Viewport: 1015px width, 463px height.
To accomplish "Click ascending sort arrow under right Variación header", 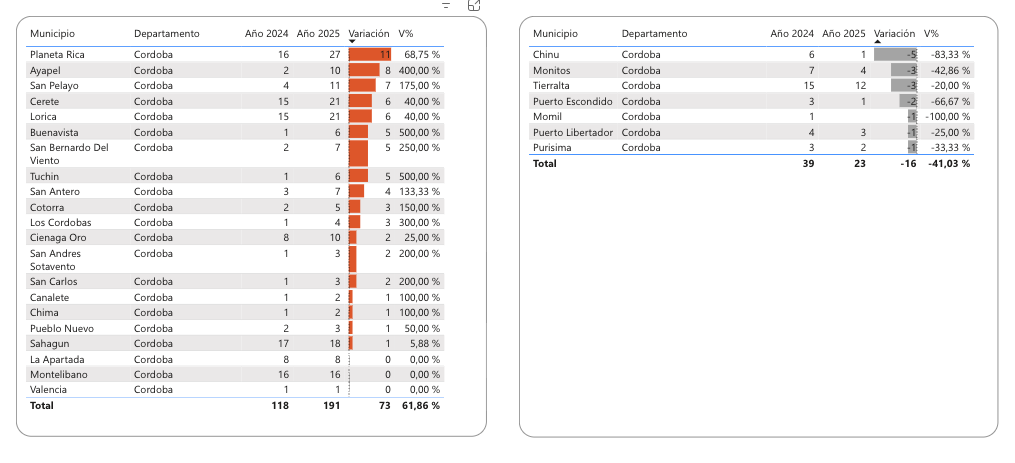I will [878, 43].
